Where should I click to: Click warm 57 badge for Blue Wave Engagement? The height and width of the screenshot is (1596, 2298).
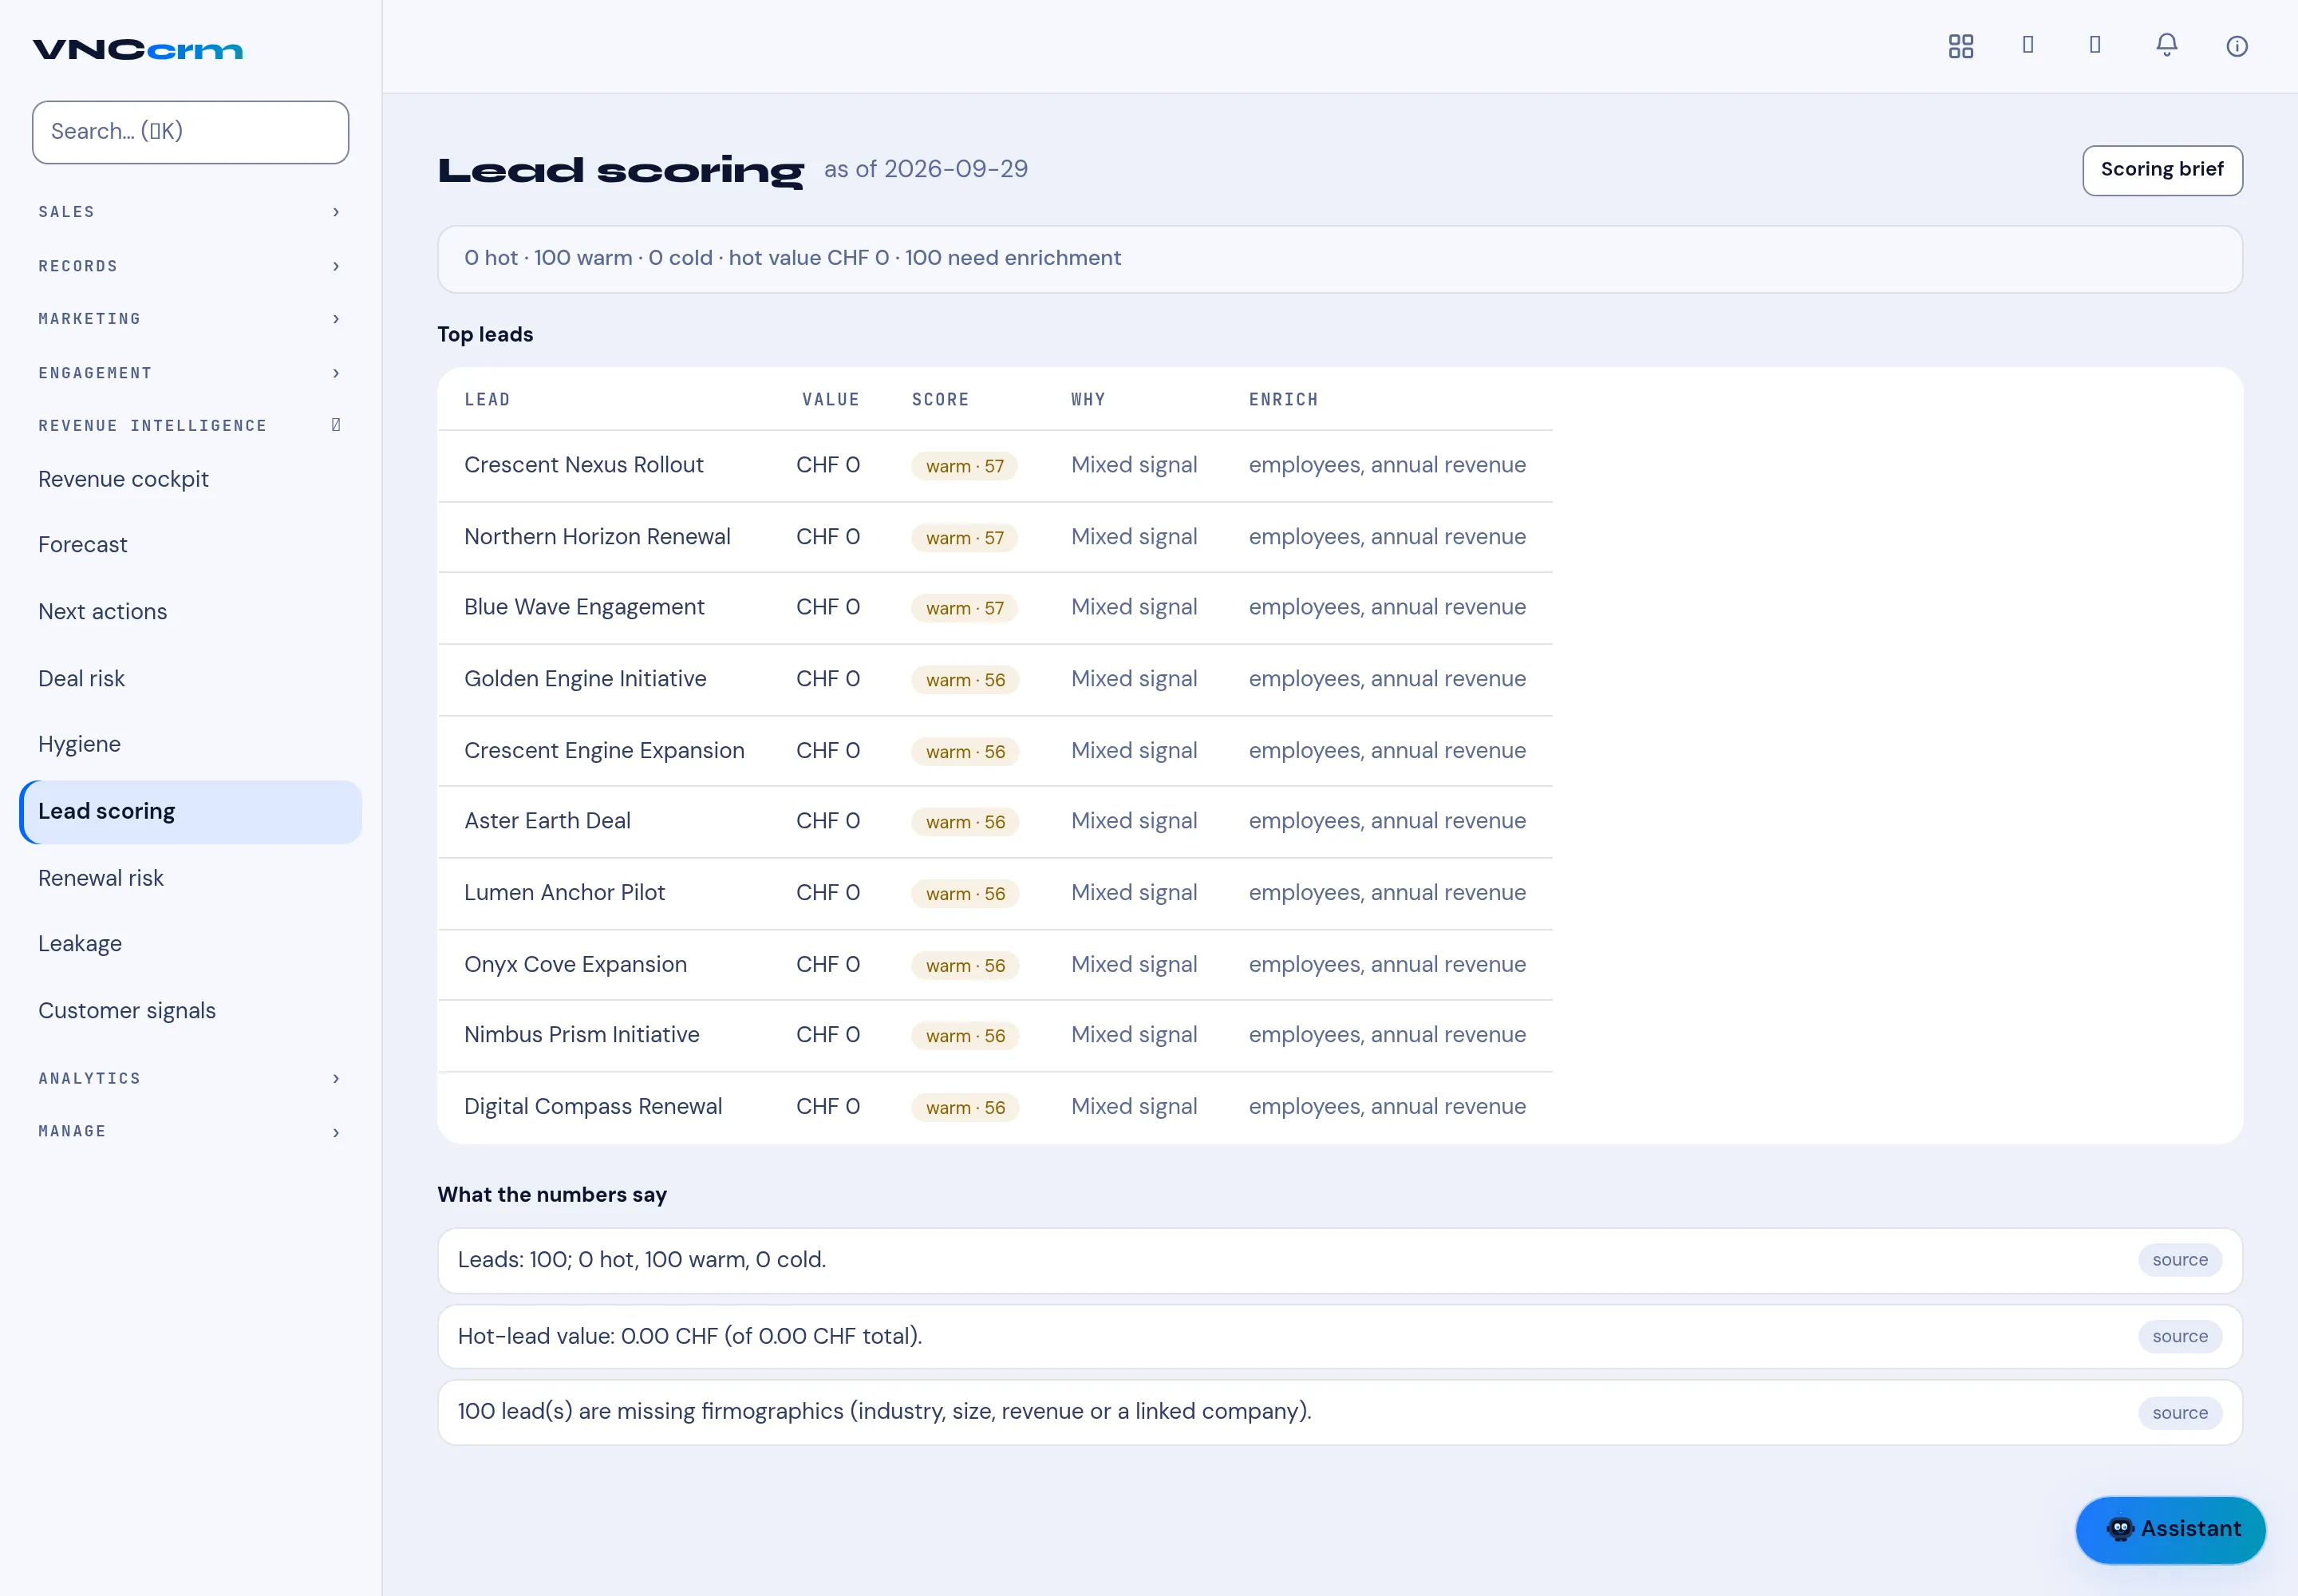[x=964, y=608]
